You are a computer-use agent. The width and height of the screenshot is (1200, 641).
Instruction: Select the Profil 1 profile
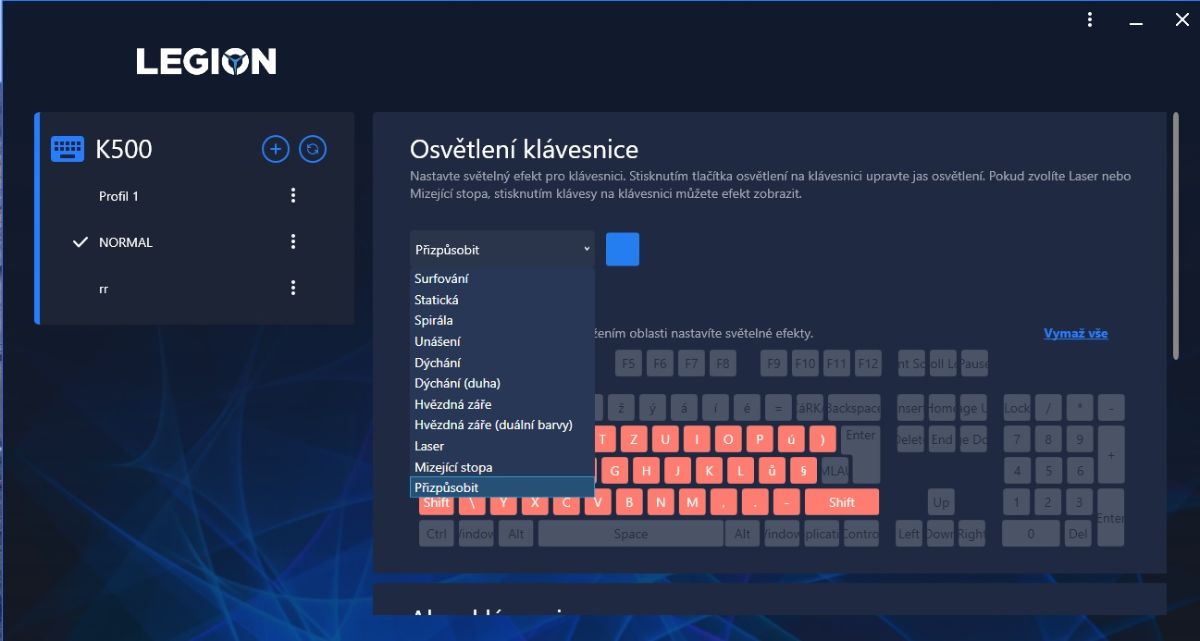click(x=119, y=196)
